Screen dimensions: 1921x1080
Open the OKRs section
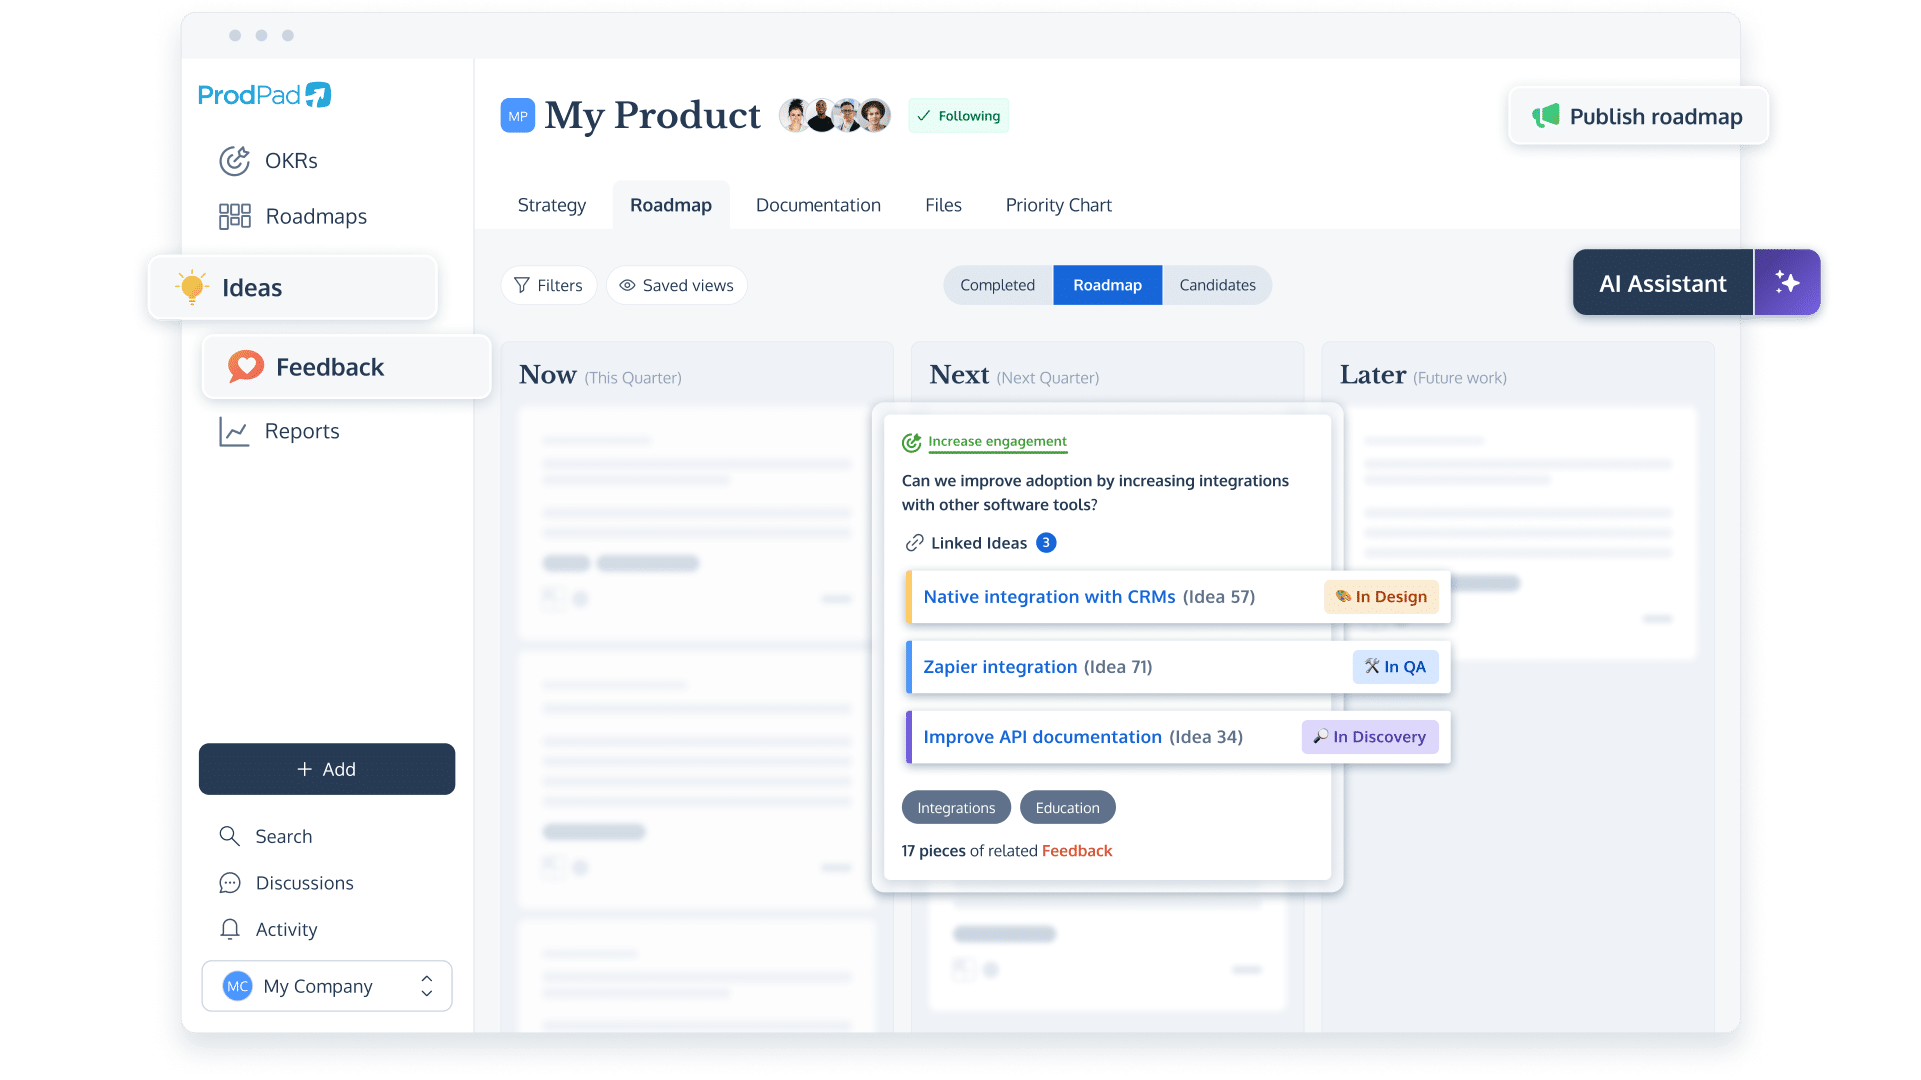pyautogui.click(x=288, y=160)
